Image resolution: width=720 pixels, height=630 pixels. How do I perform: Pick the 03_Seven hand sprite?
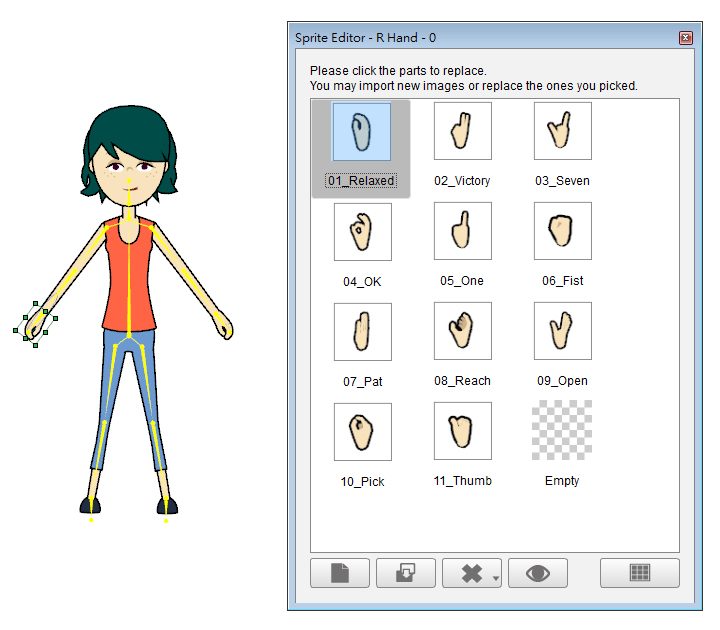coord(562,132)
